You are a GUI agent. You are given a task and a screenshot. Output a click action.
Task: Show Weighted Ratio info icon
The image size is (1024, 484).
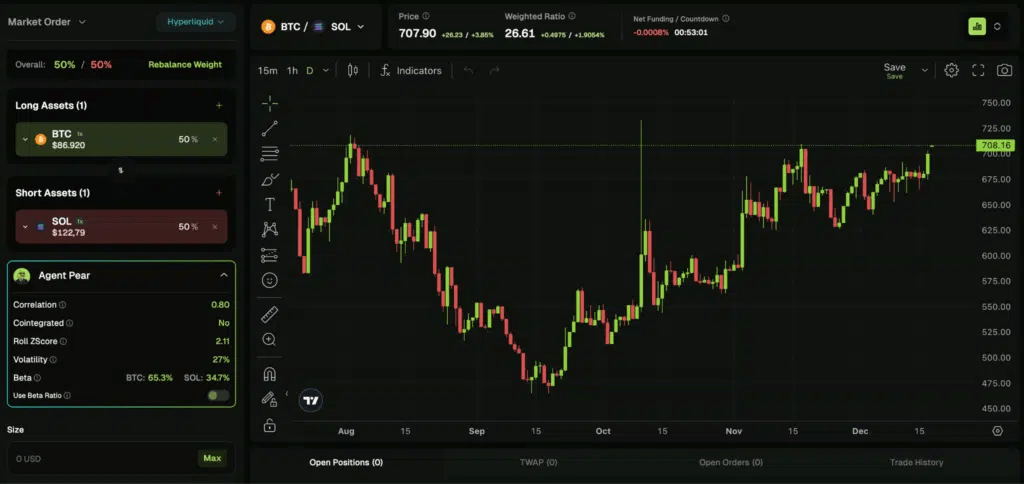pos(572,16)
